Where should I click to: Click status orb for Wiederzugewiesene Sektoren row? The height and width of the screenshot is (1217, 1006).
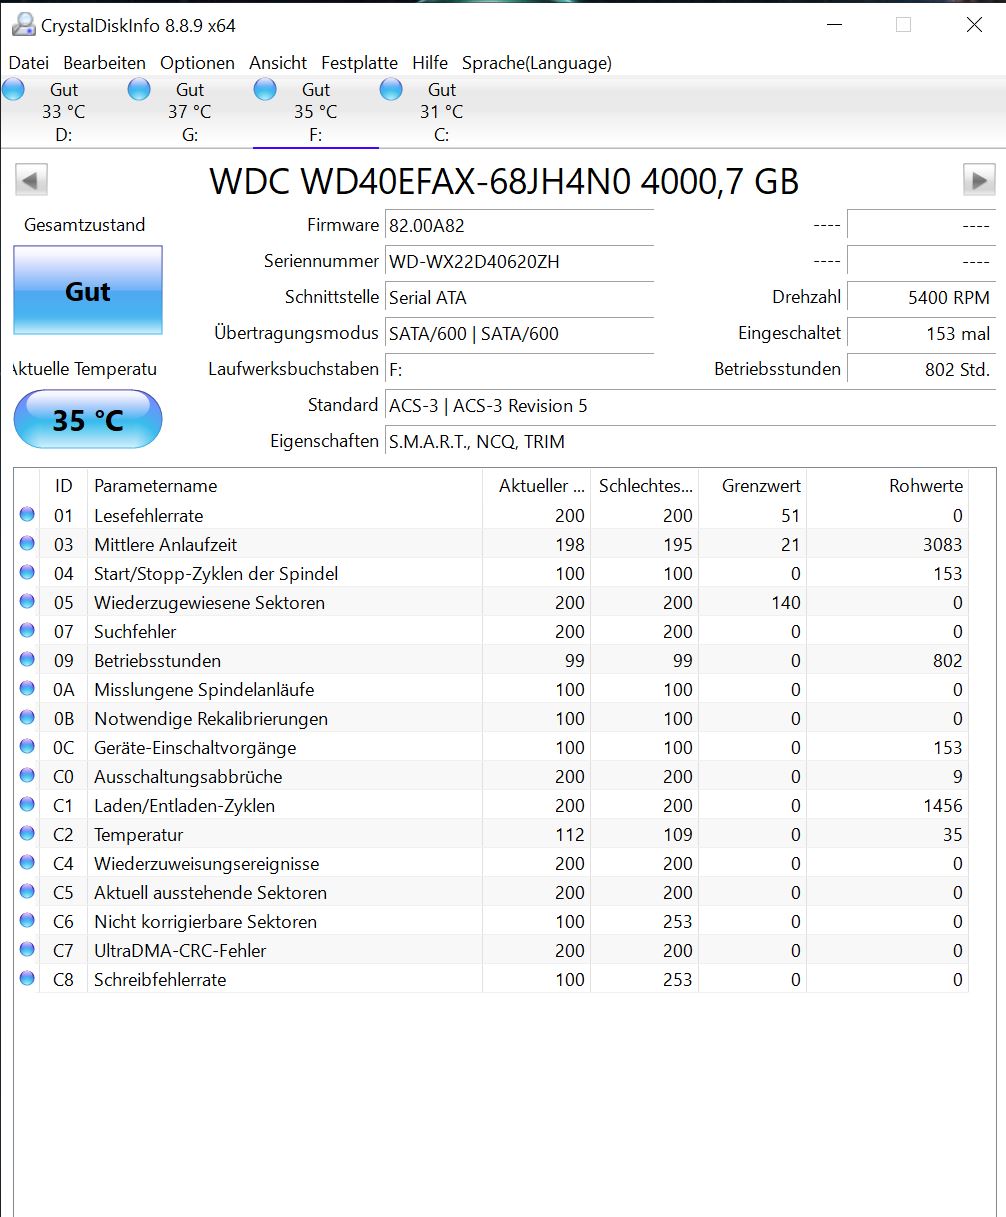(x=27, y=602)
